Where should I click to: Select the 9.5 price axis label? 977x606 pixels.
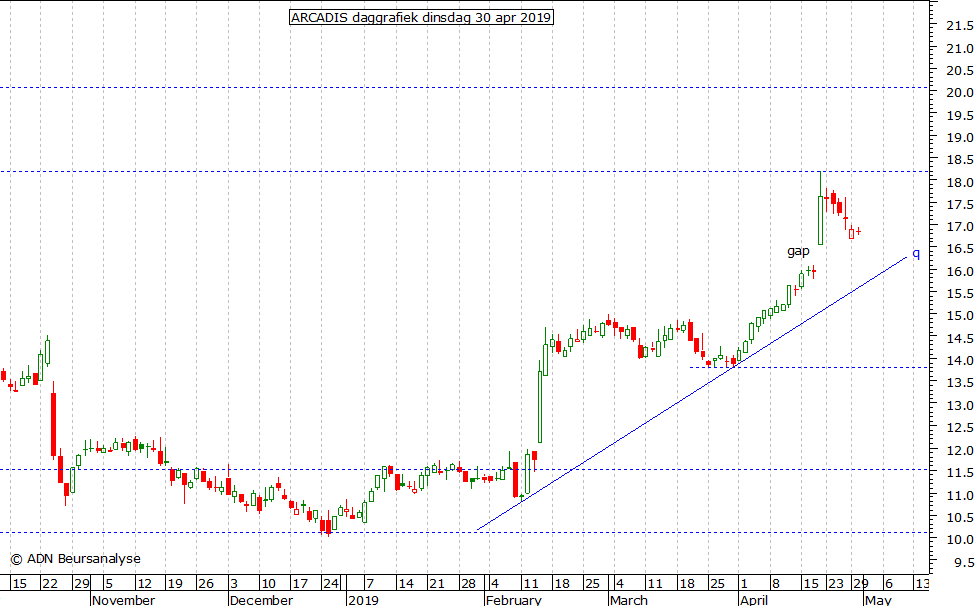point(963,562)
